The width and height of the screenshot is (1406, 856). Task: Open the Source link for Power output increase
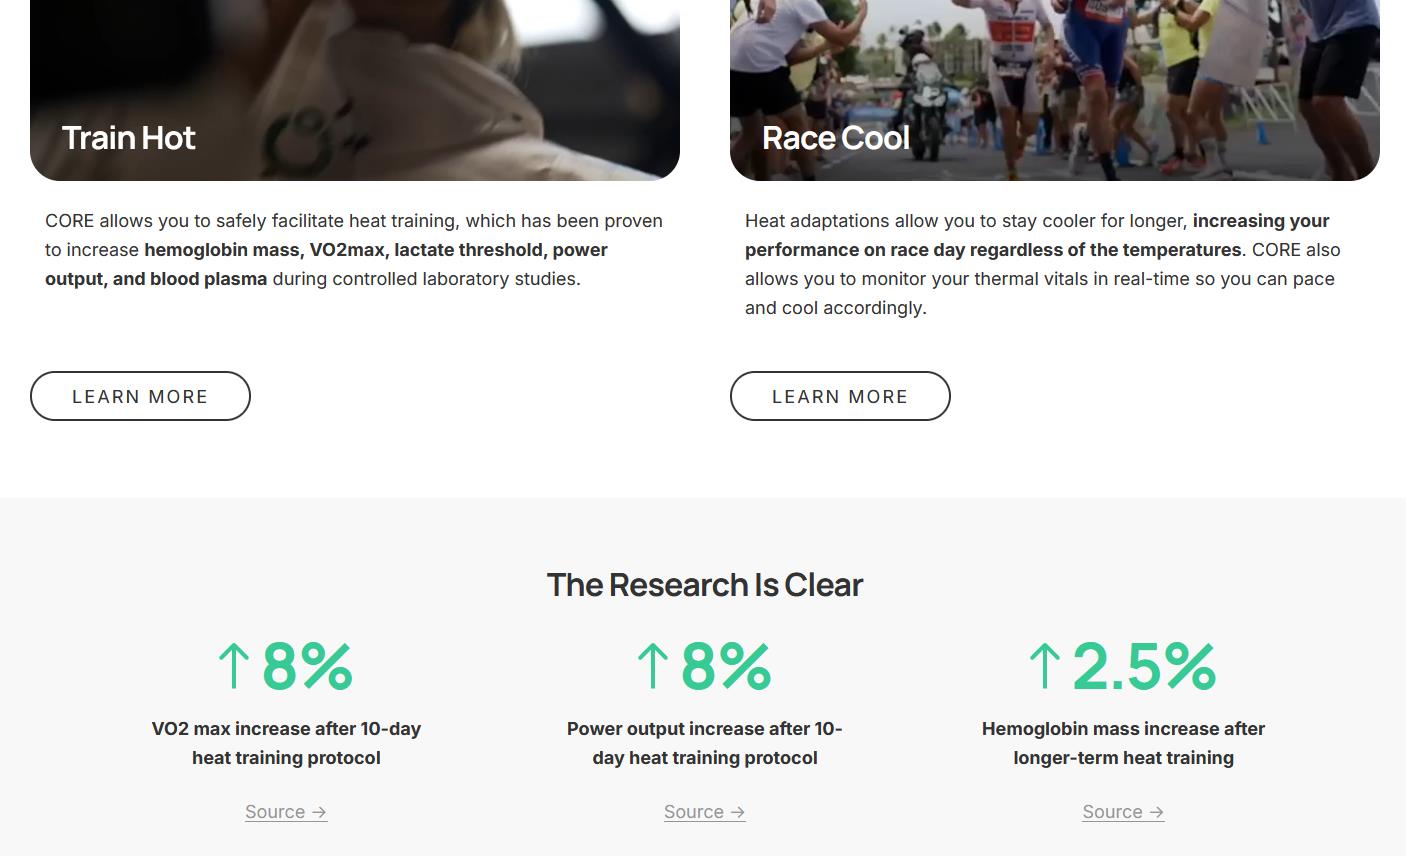694,812
